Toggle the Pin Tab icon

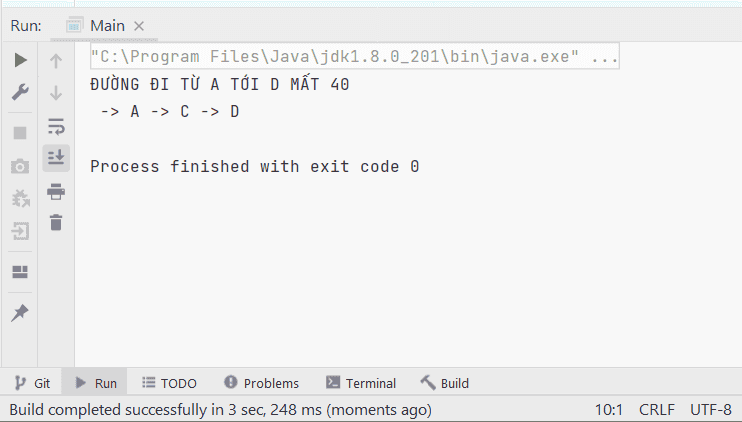click(20, 313)
